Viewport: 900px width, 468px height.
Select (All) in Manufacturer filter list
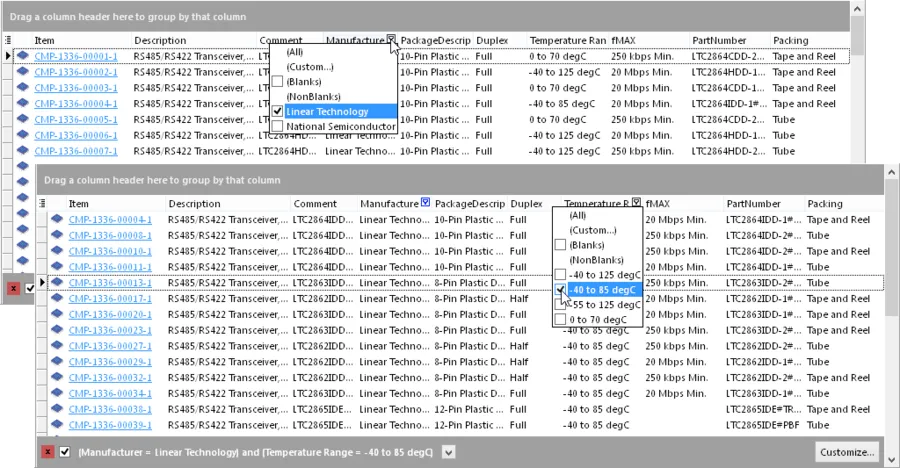coord(294,52)
